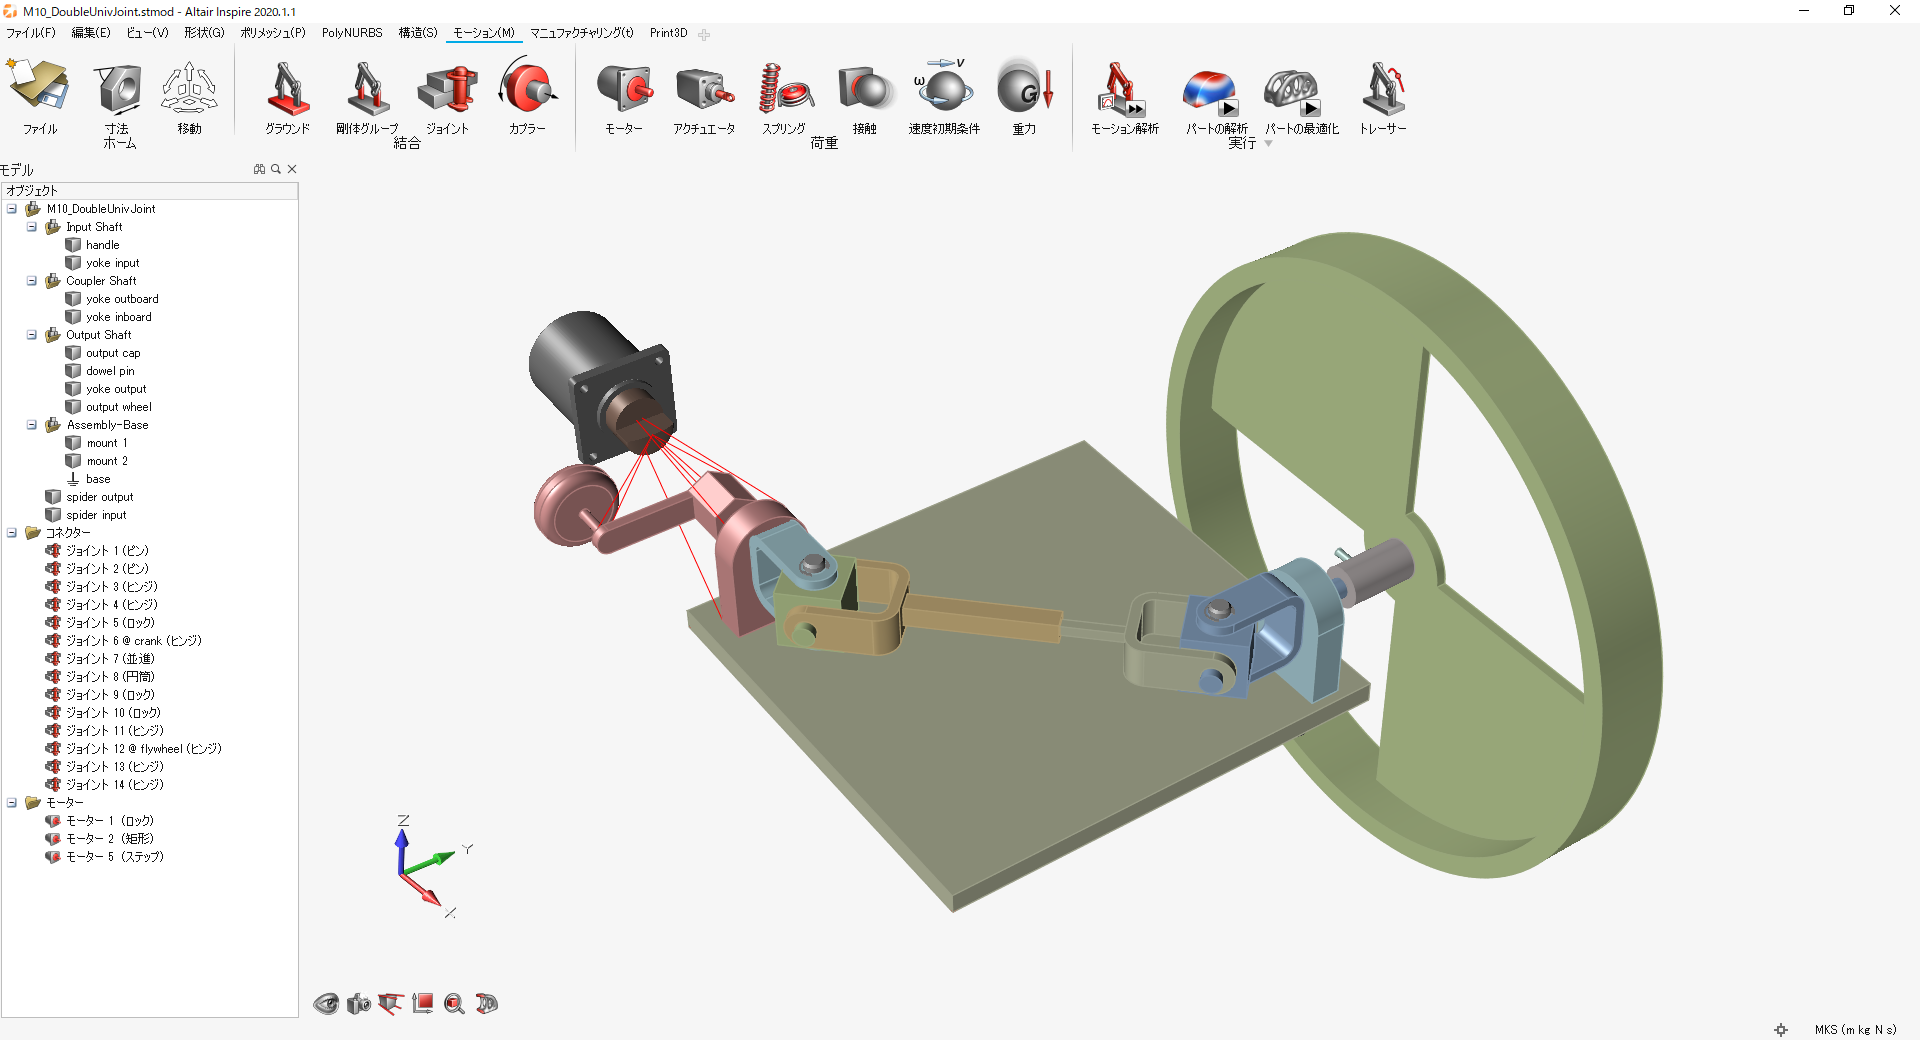Click the XYZ axis triad in viewport
1920x1040 pixels.
(x=432, y=864)
